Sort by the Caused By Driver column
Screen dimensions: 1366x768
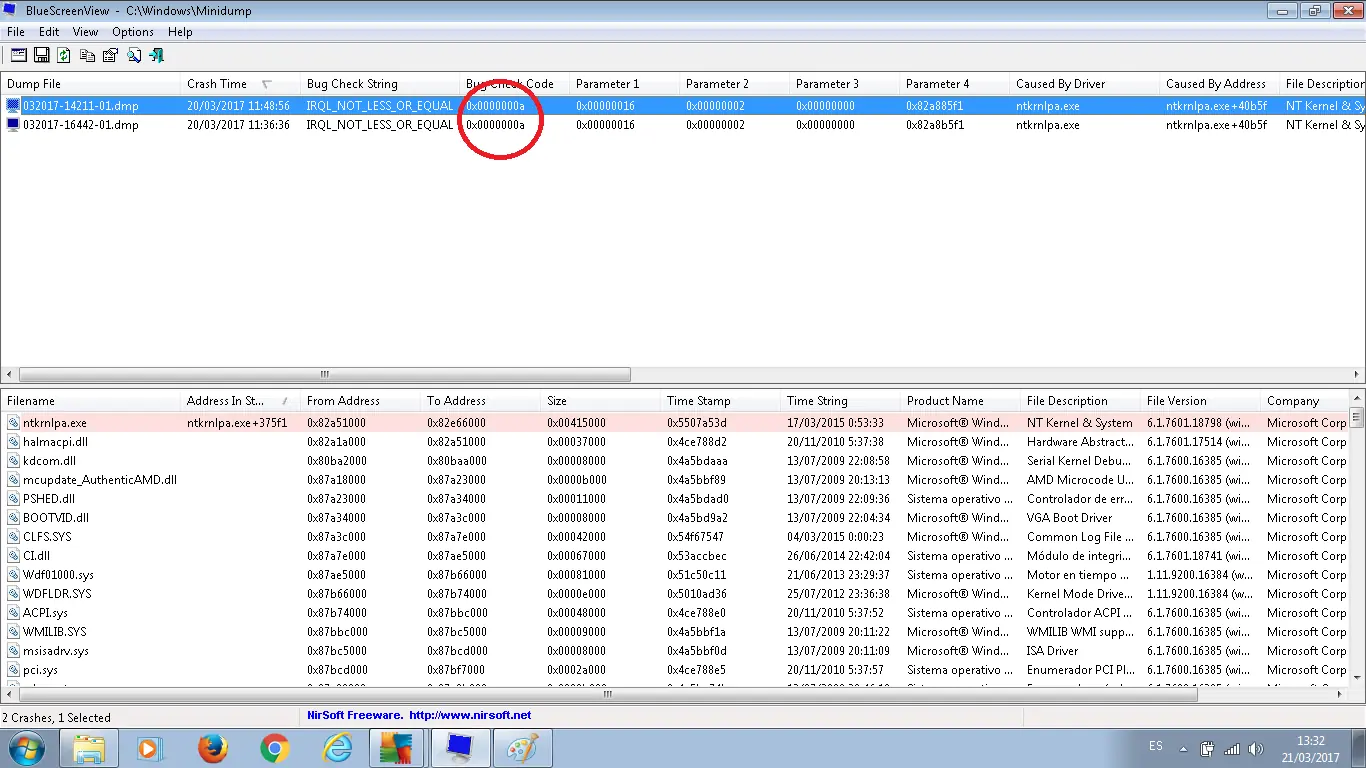[1085, 84]
